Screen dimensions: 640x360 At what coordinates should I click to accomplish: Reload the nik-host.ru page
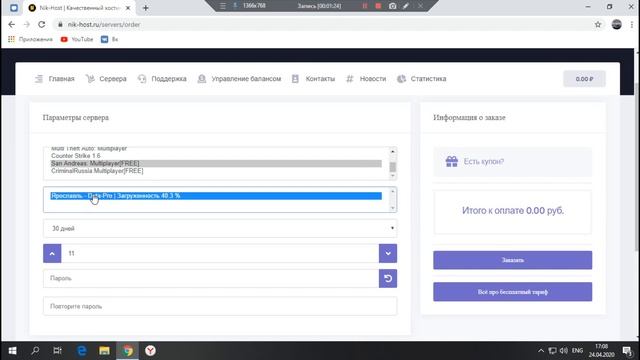(x=42, y=24)
